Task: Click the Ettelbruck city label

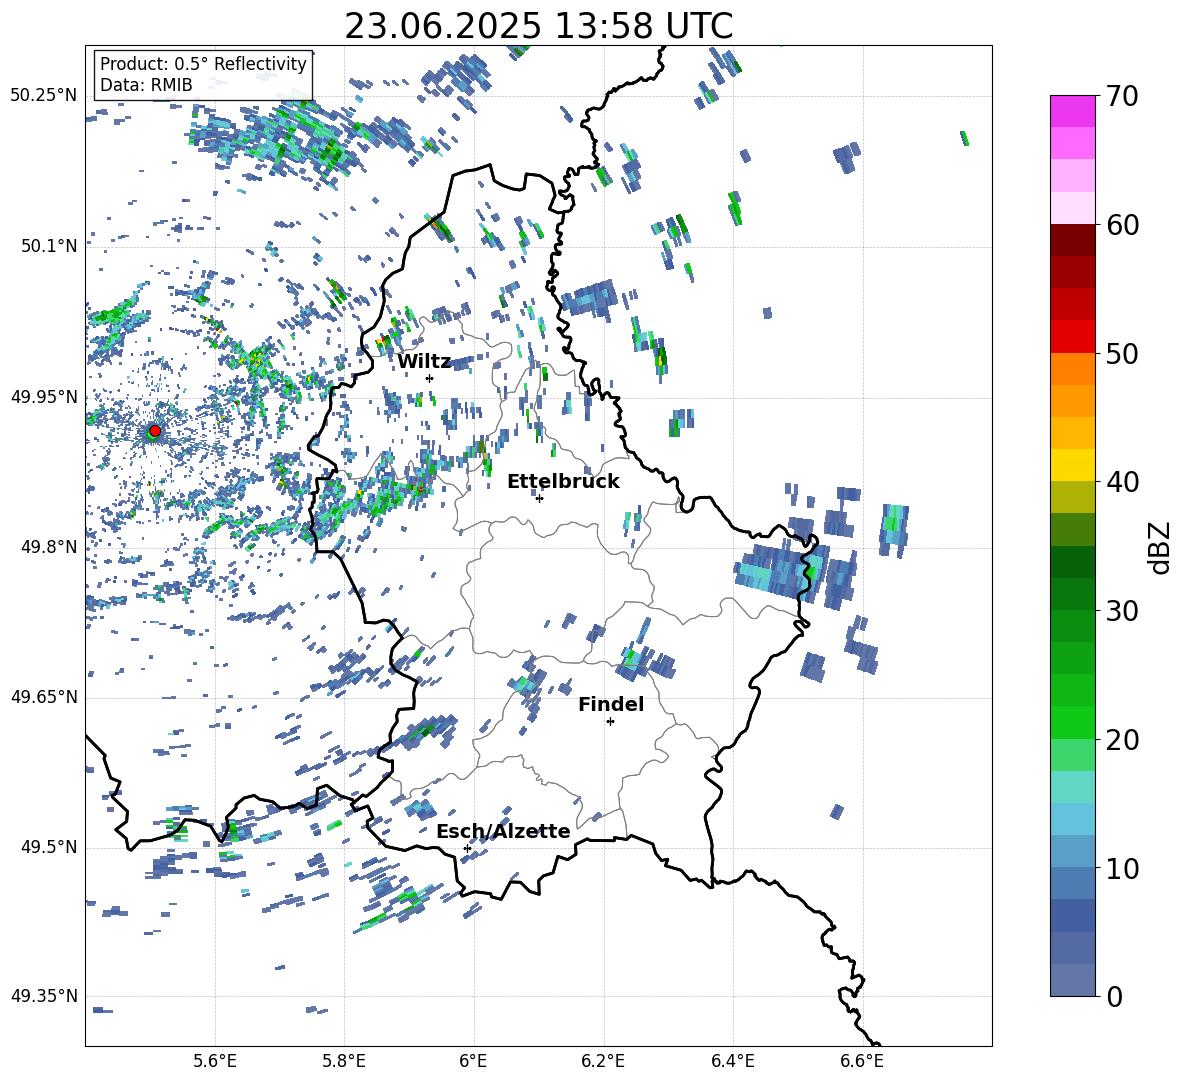Action: click(x=563, y=481)
